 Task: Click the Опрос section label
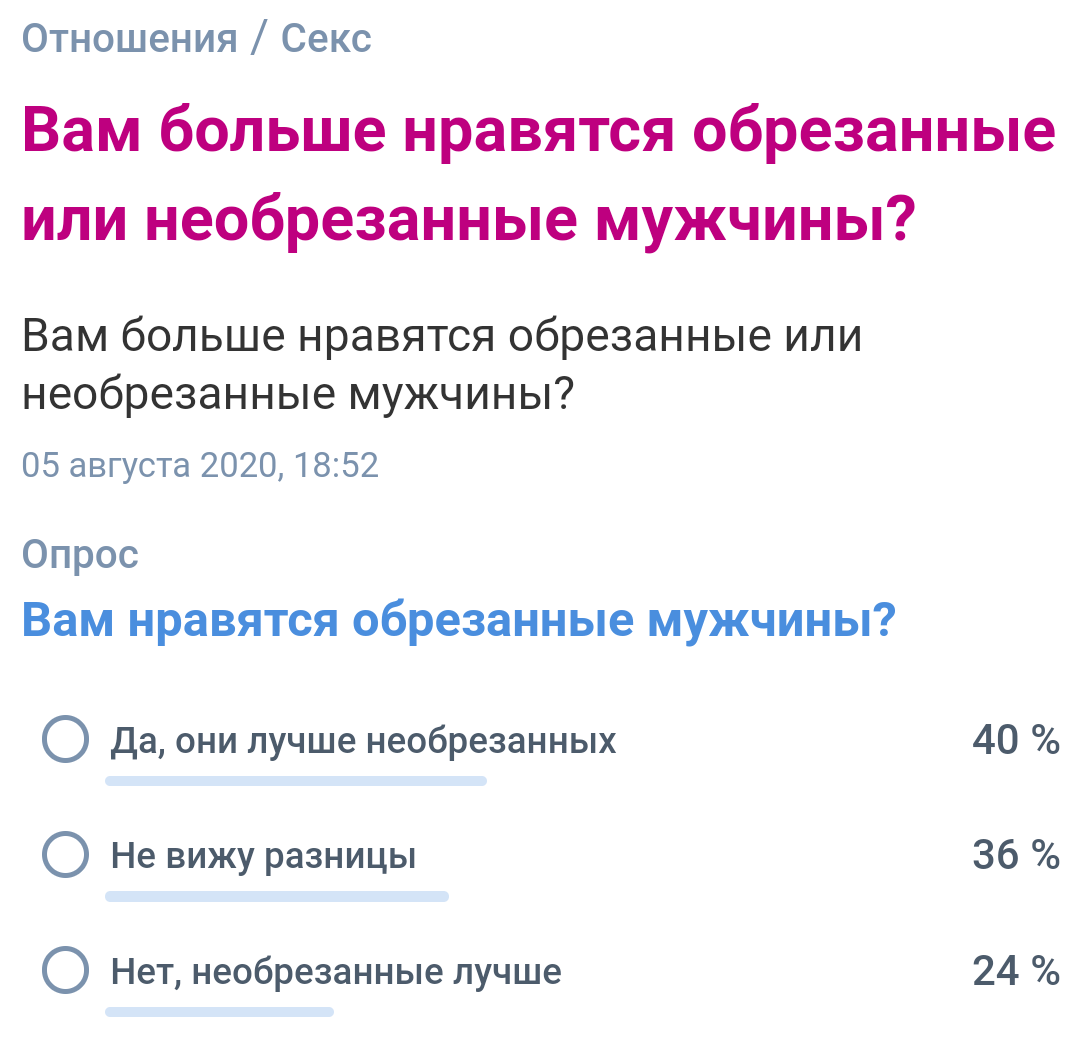click(x=80, y=554)
